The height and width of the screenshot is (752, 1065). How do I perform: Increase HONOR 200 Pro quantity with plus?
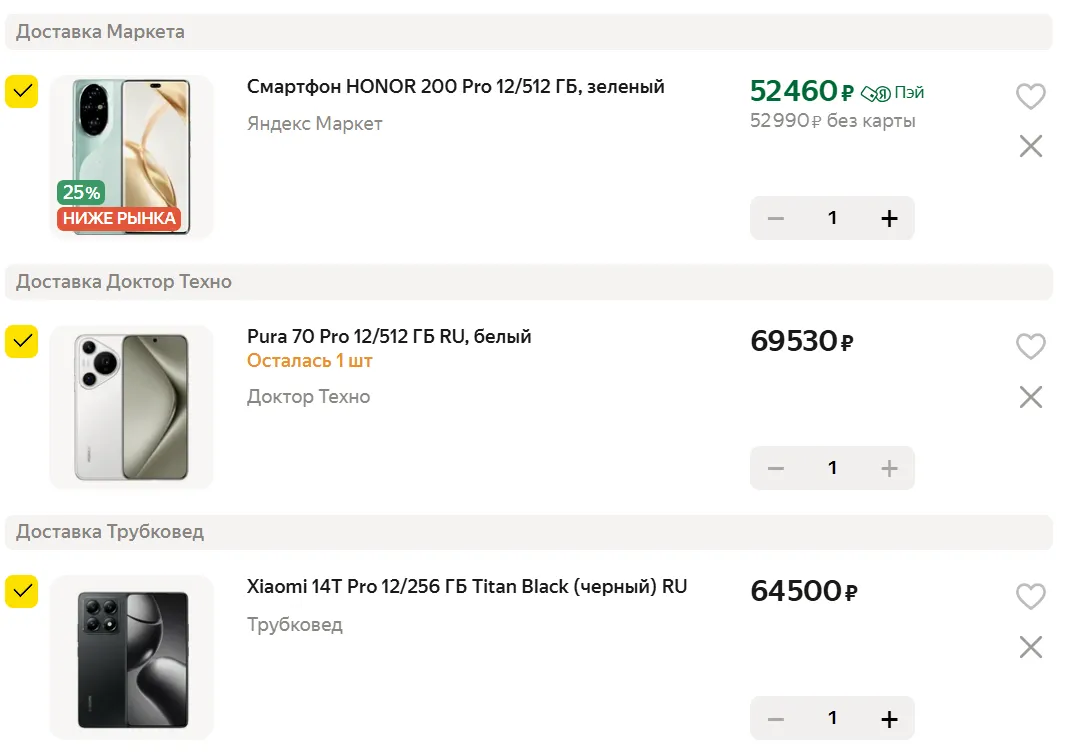tap(889, 218)
